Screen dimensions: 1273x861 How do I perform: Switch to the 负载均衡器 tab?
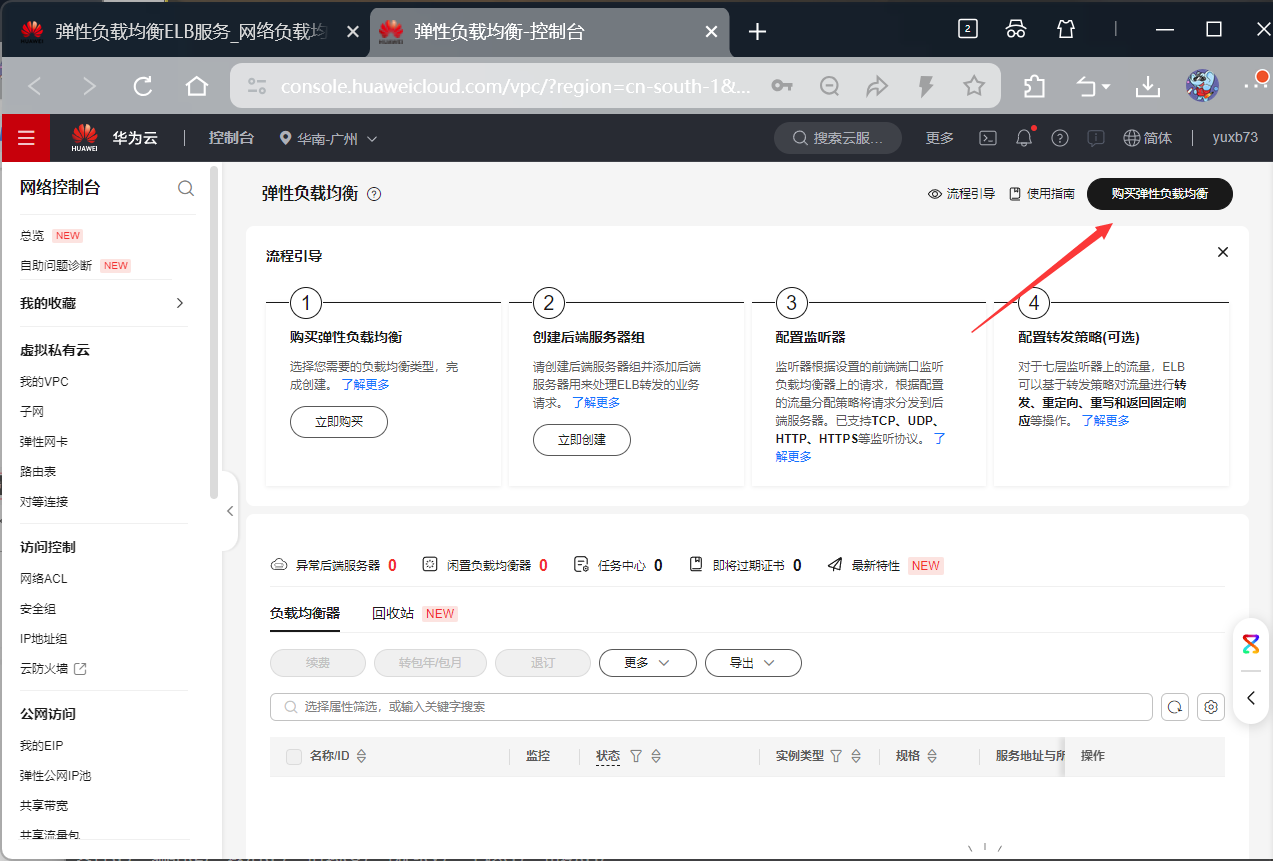(x=305, y=613)
